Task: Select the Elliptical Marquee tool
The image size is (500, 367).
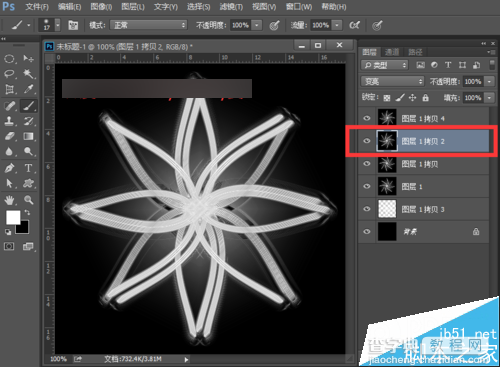Action: pos(9,59)
